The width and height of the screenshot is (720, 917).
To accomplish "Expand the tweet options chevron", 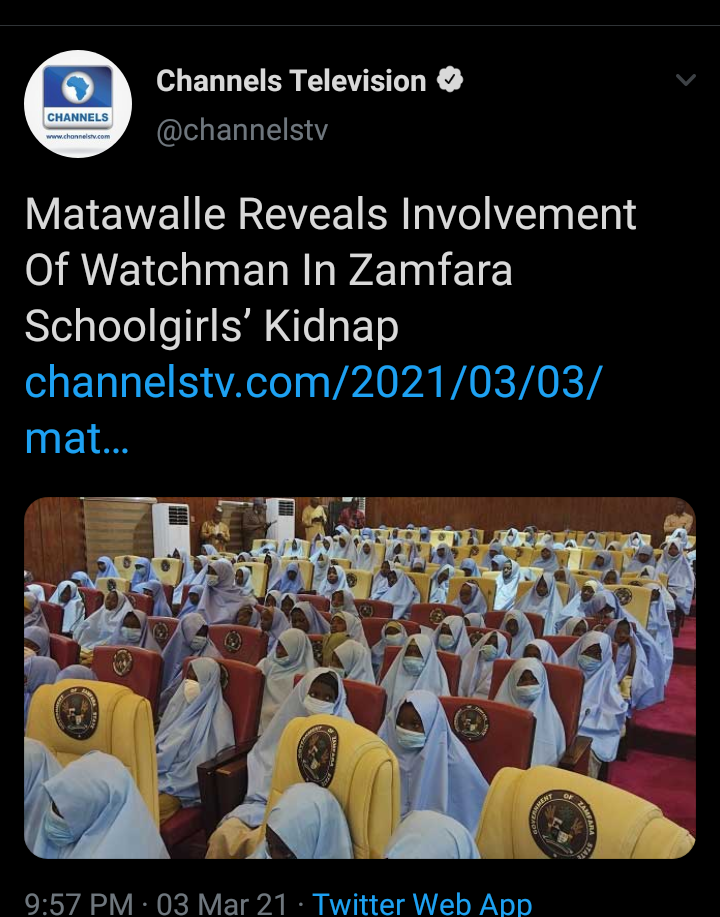I will tap(685, 80).
